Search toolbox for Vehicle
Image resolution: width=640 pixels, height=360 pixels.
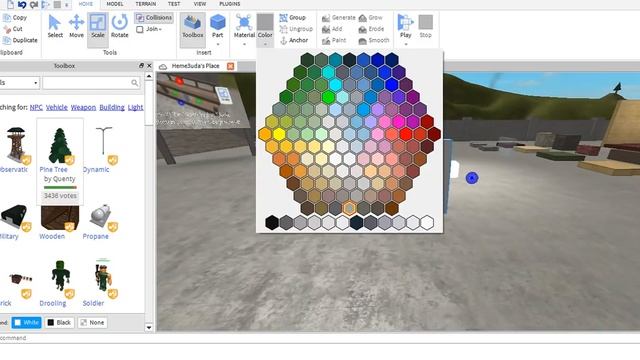57,107
